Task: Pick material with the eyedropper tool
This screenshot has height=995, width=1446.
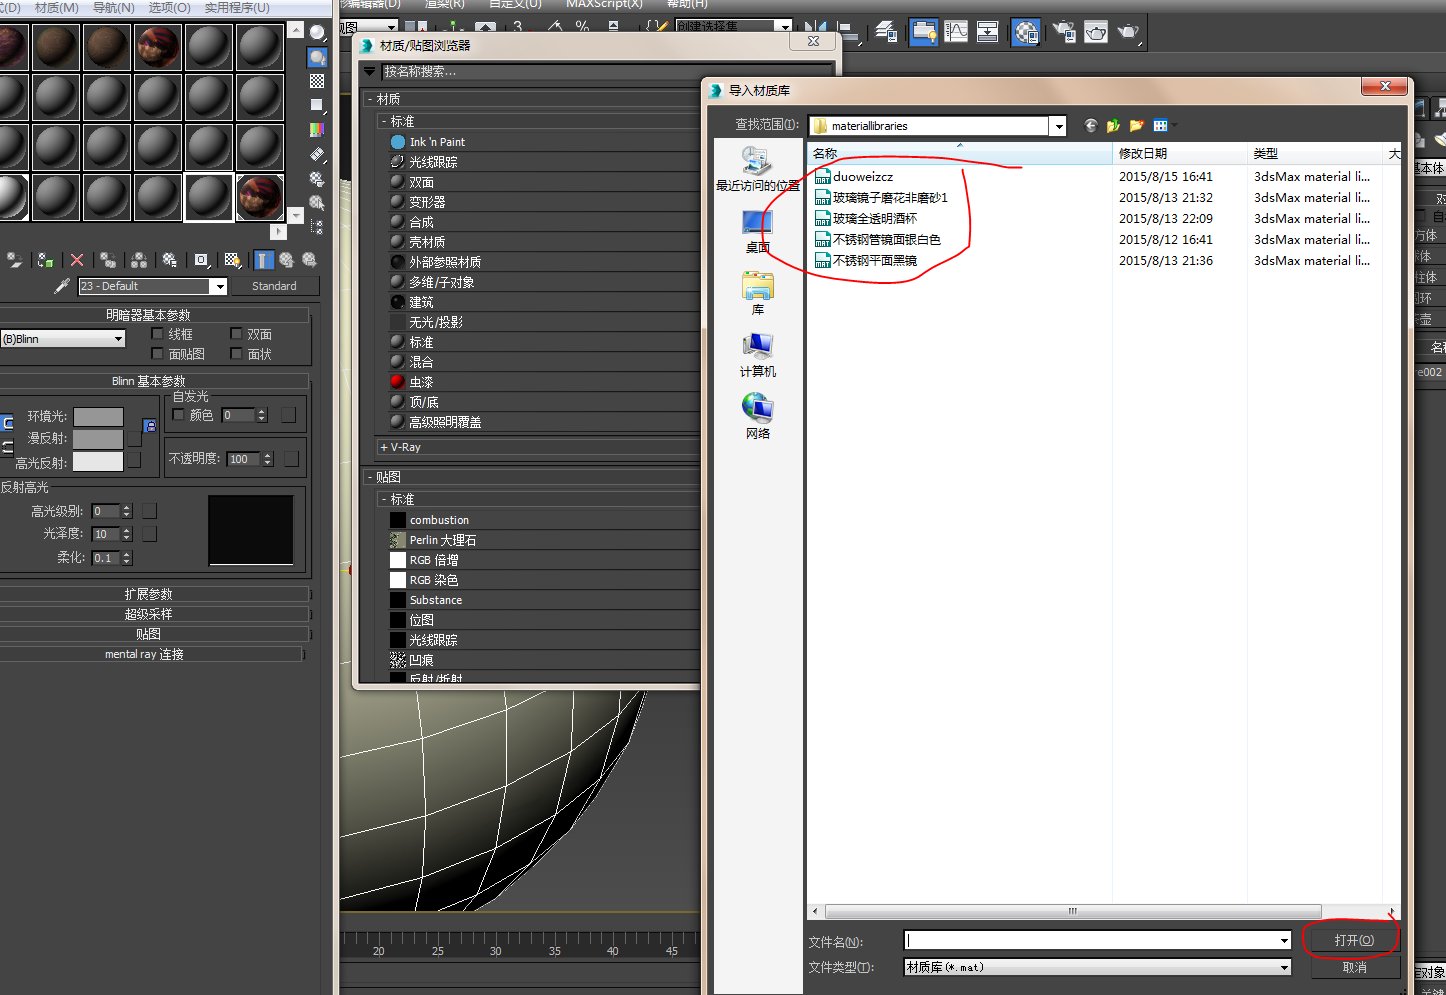Action: [x=62, y=286]
